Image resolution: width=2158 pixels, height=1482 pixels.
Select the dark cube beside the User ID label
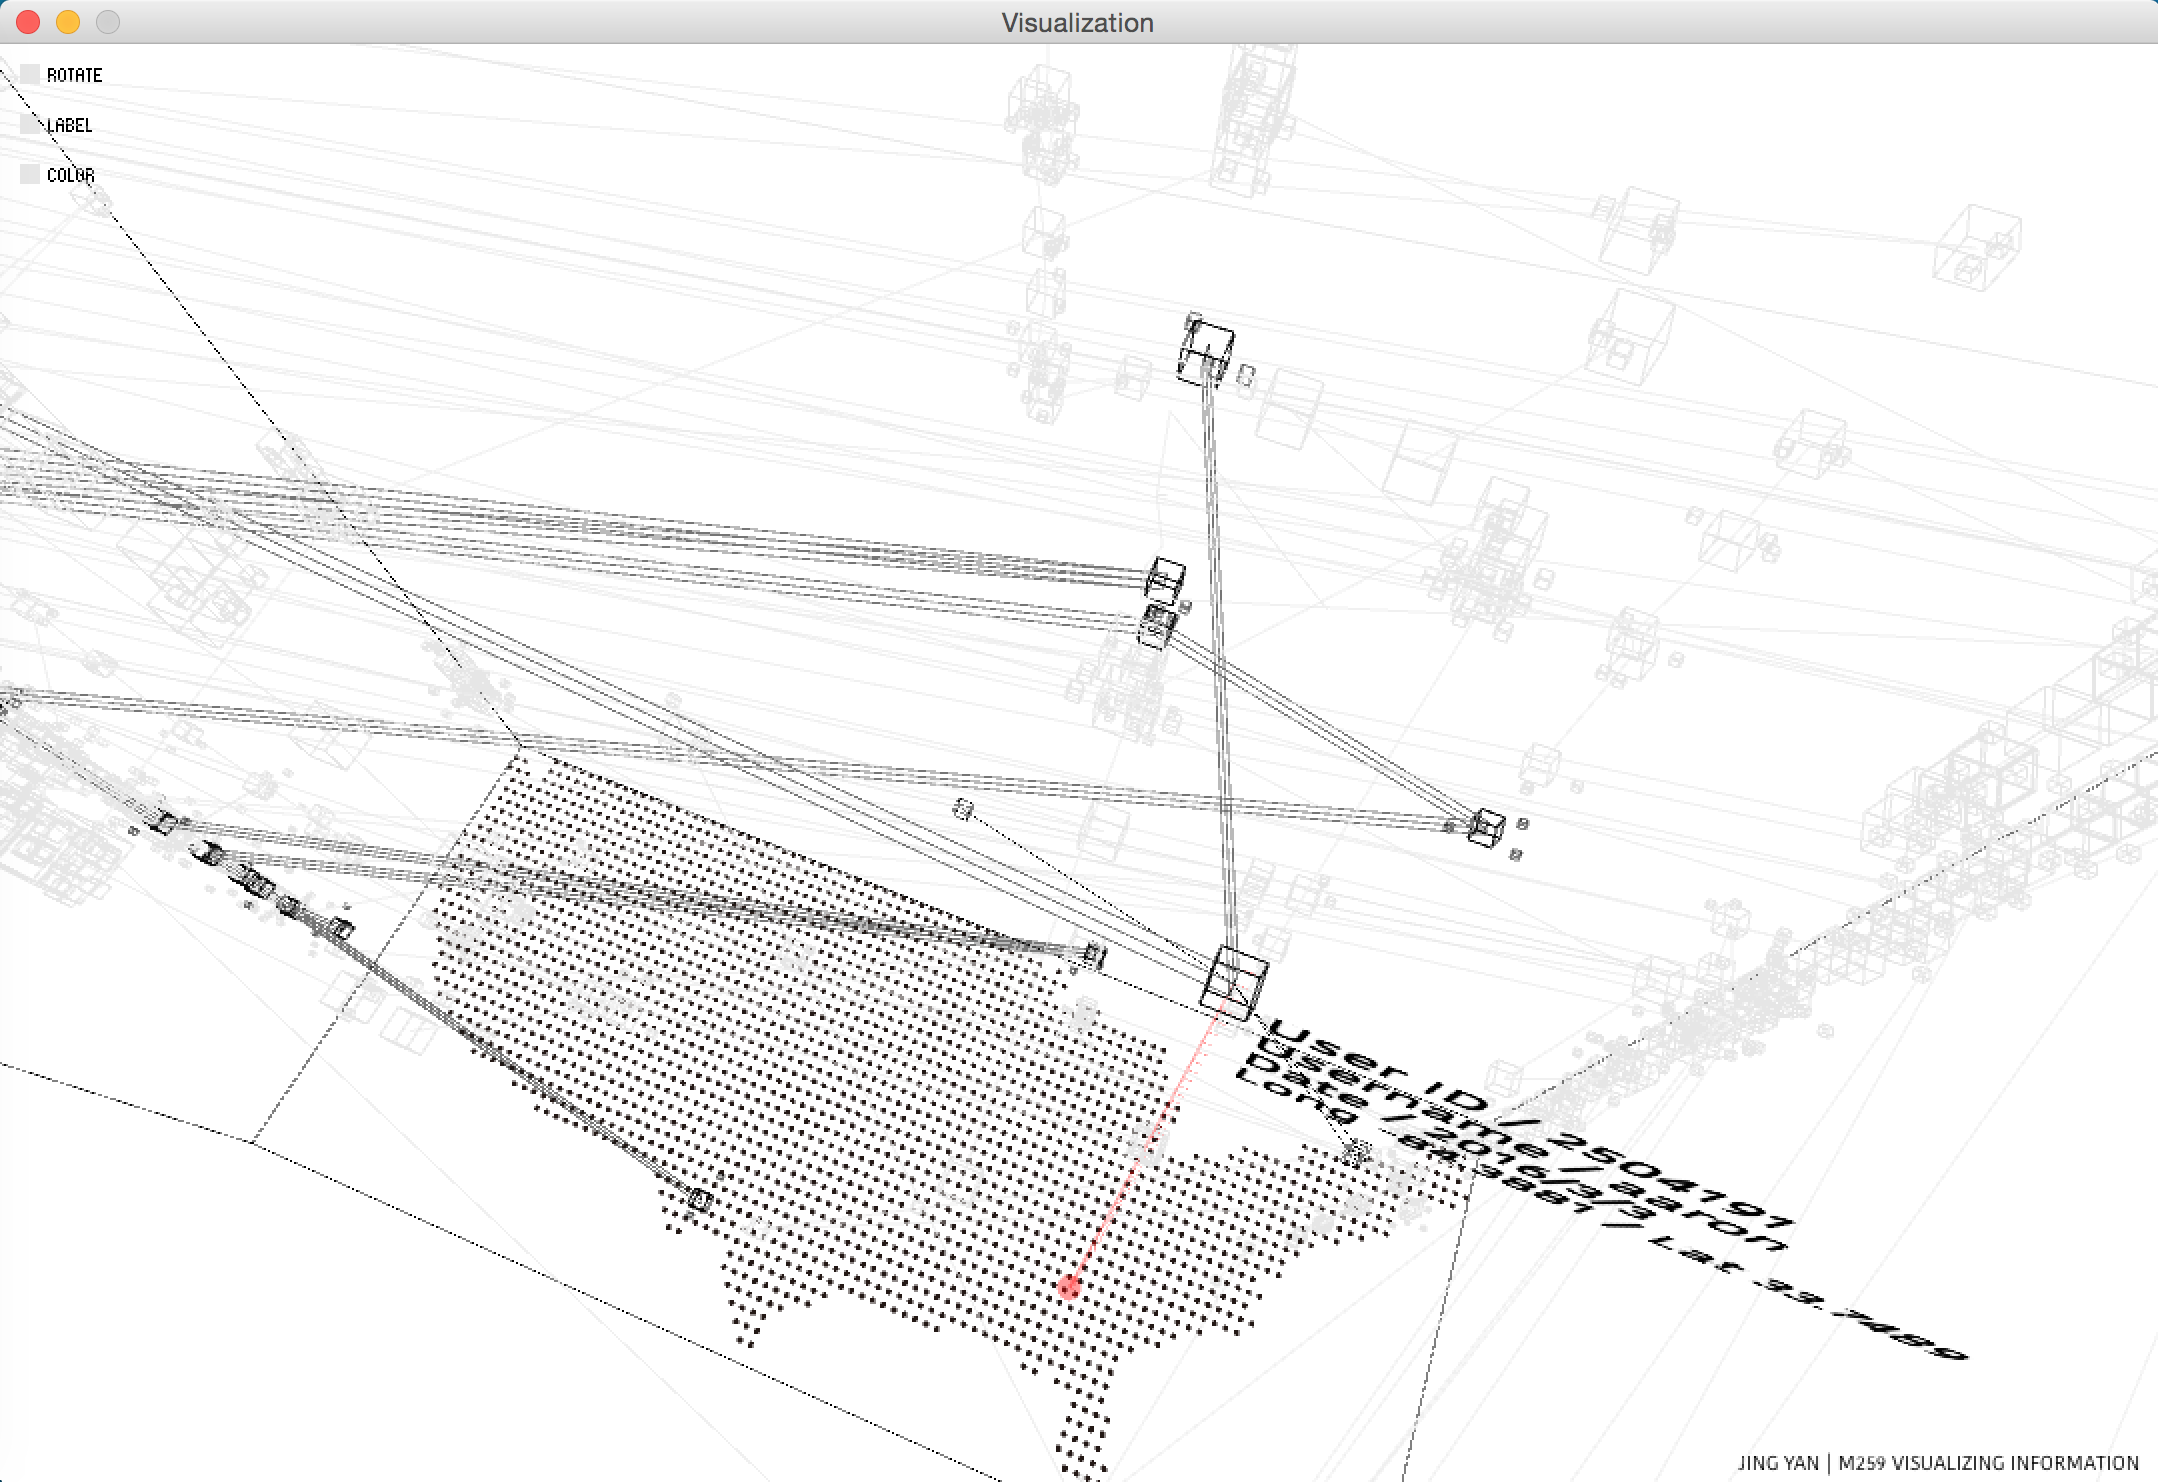coord(1234,983)
